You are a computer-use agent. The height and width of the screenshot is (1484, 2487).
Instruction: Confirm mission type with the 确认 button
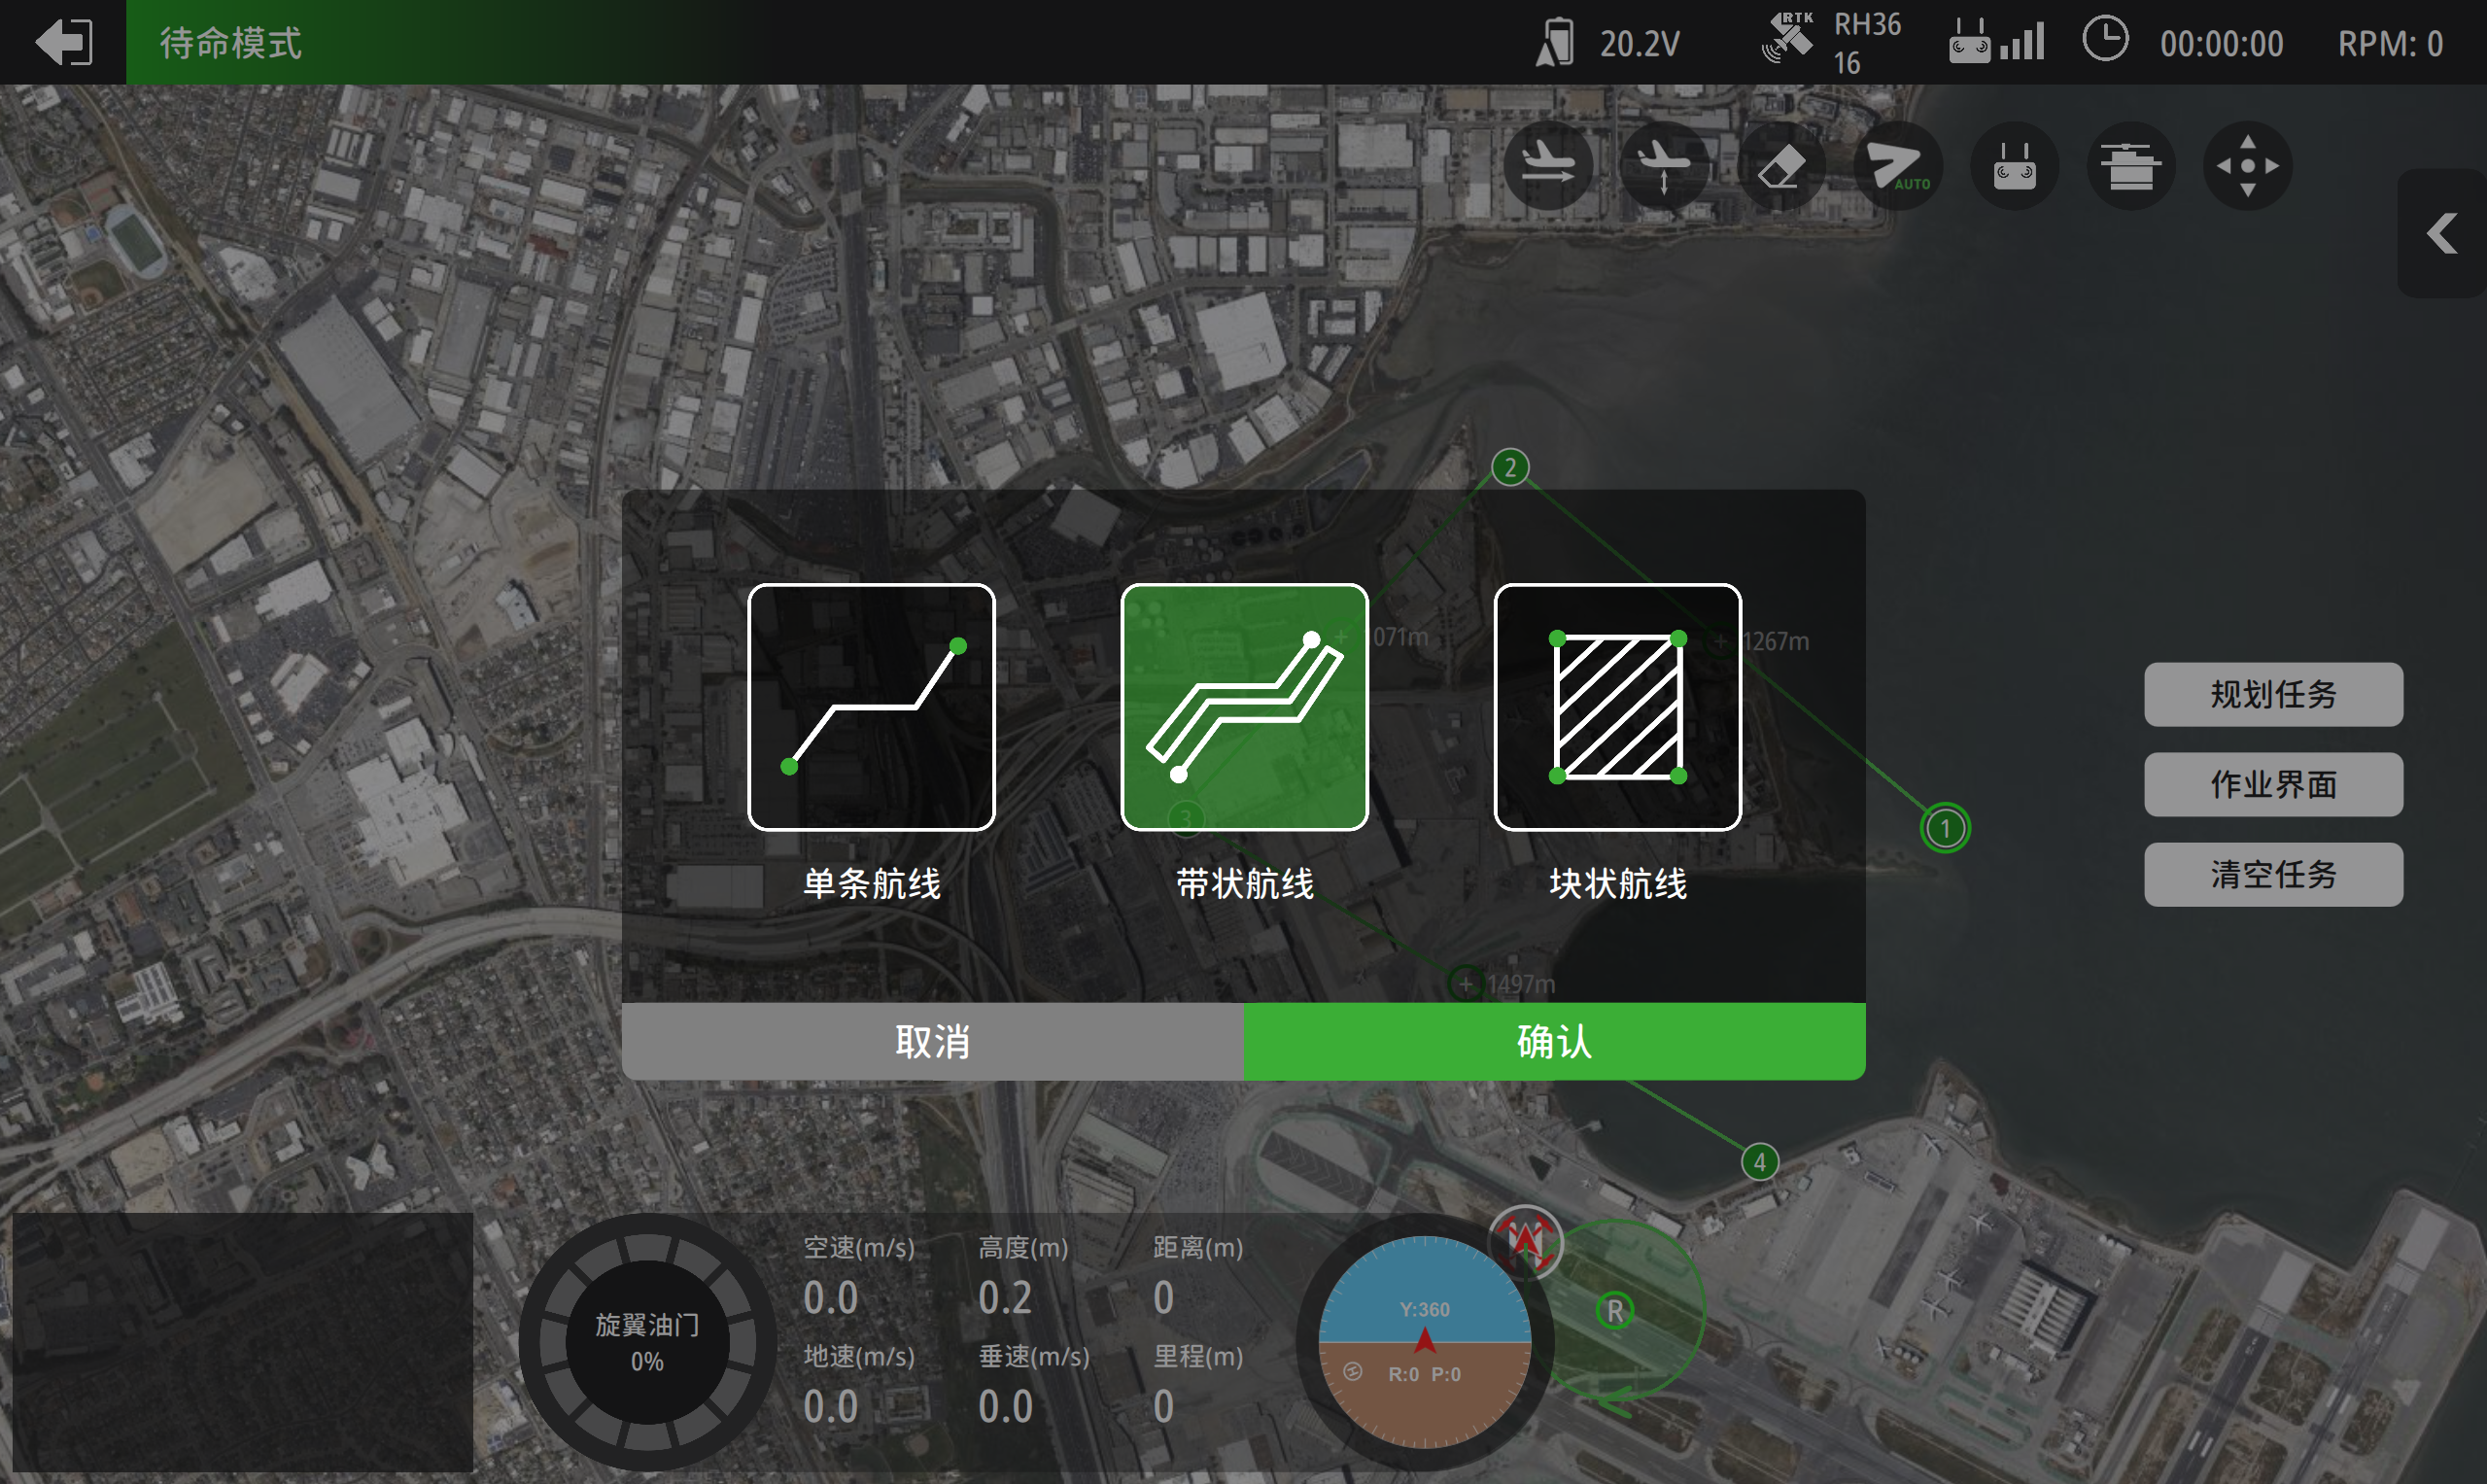click(x=1551, y=1042)
